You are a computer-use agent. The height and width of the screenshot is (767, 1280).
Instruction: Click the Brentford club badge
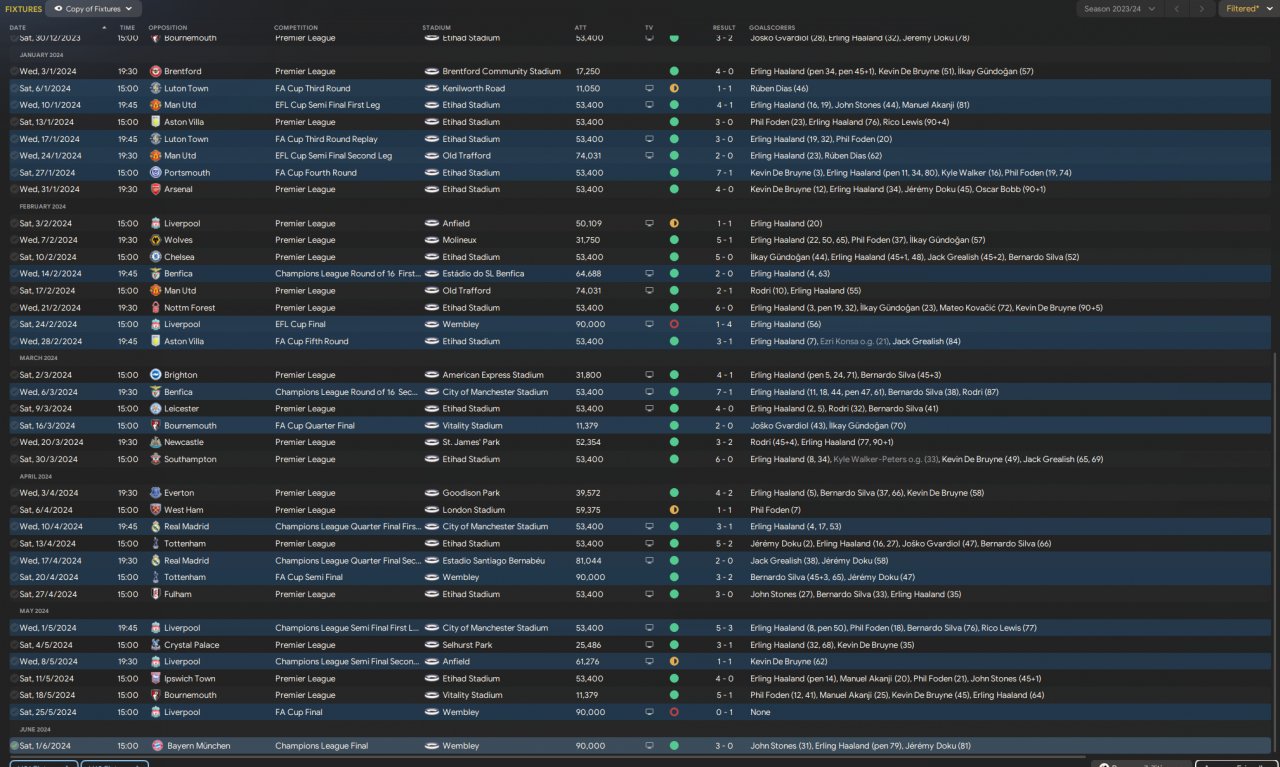coord(155,72)
